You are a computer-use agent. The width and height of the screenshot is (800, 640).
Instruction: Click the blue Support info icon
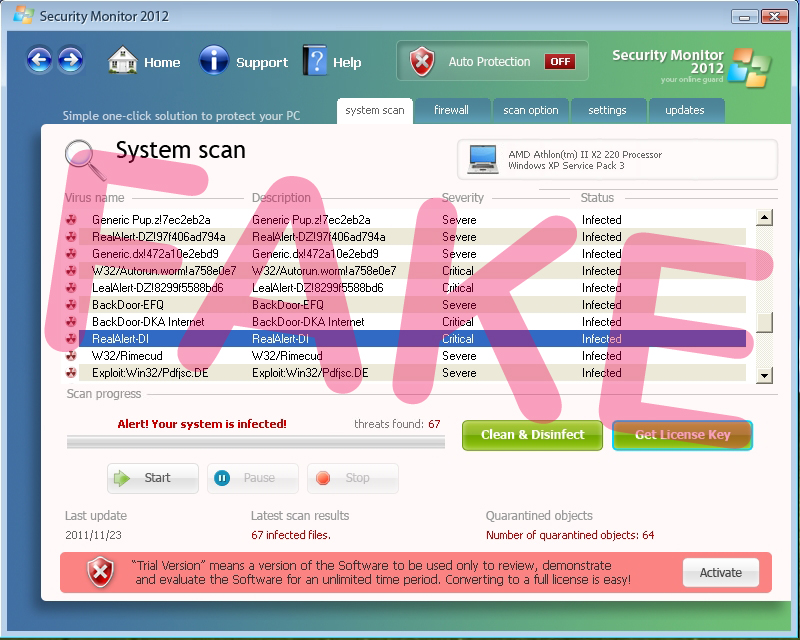214,60
